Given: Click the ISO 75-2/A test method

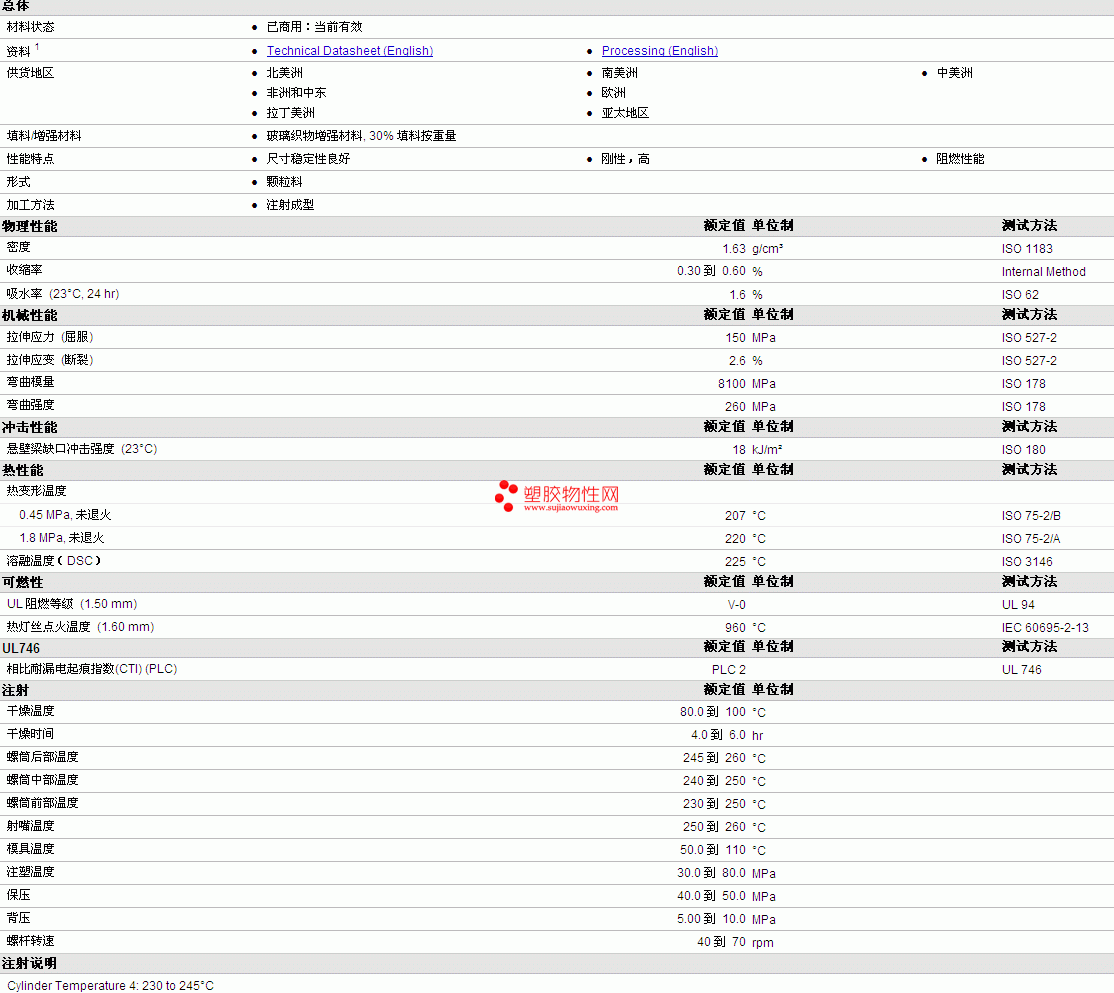Looking at the screenshot, I should coord(1031,538).
